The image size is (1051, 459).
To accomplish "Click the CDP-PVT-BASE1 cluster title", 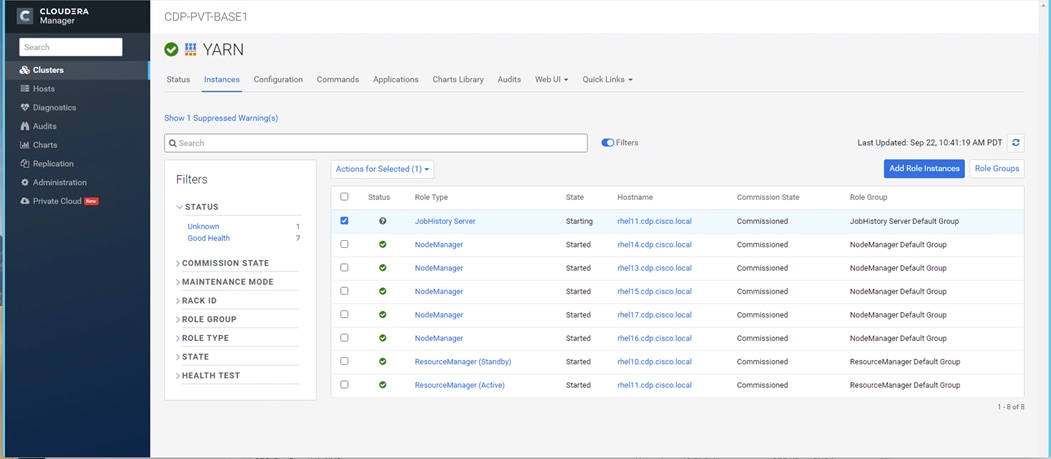I will coord(206,17).
